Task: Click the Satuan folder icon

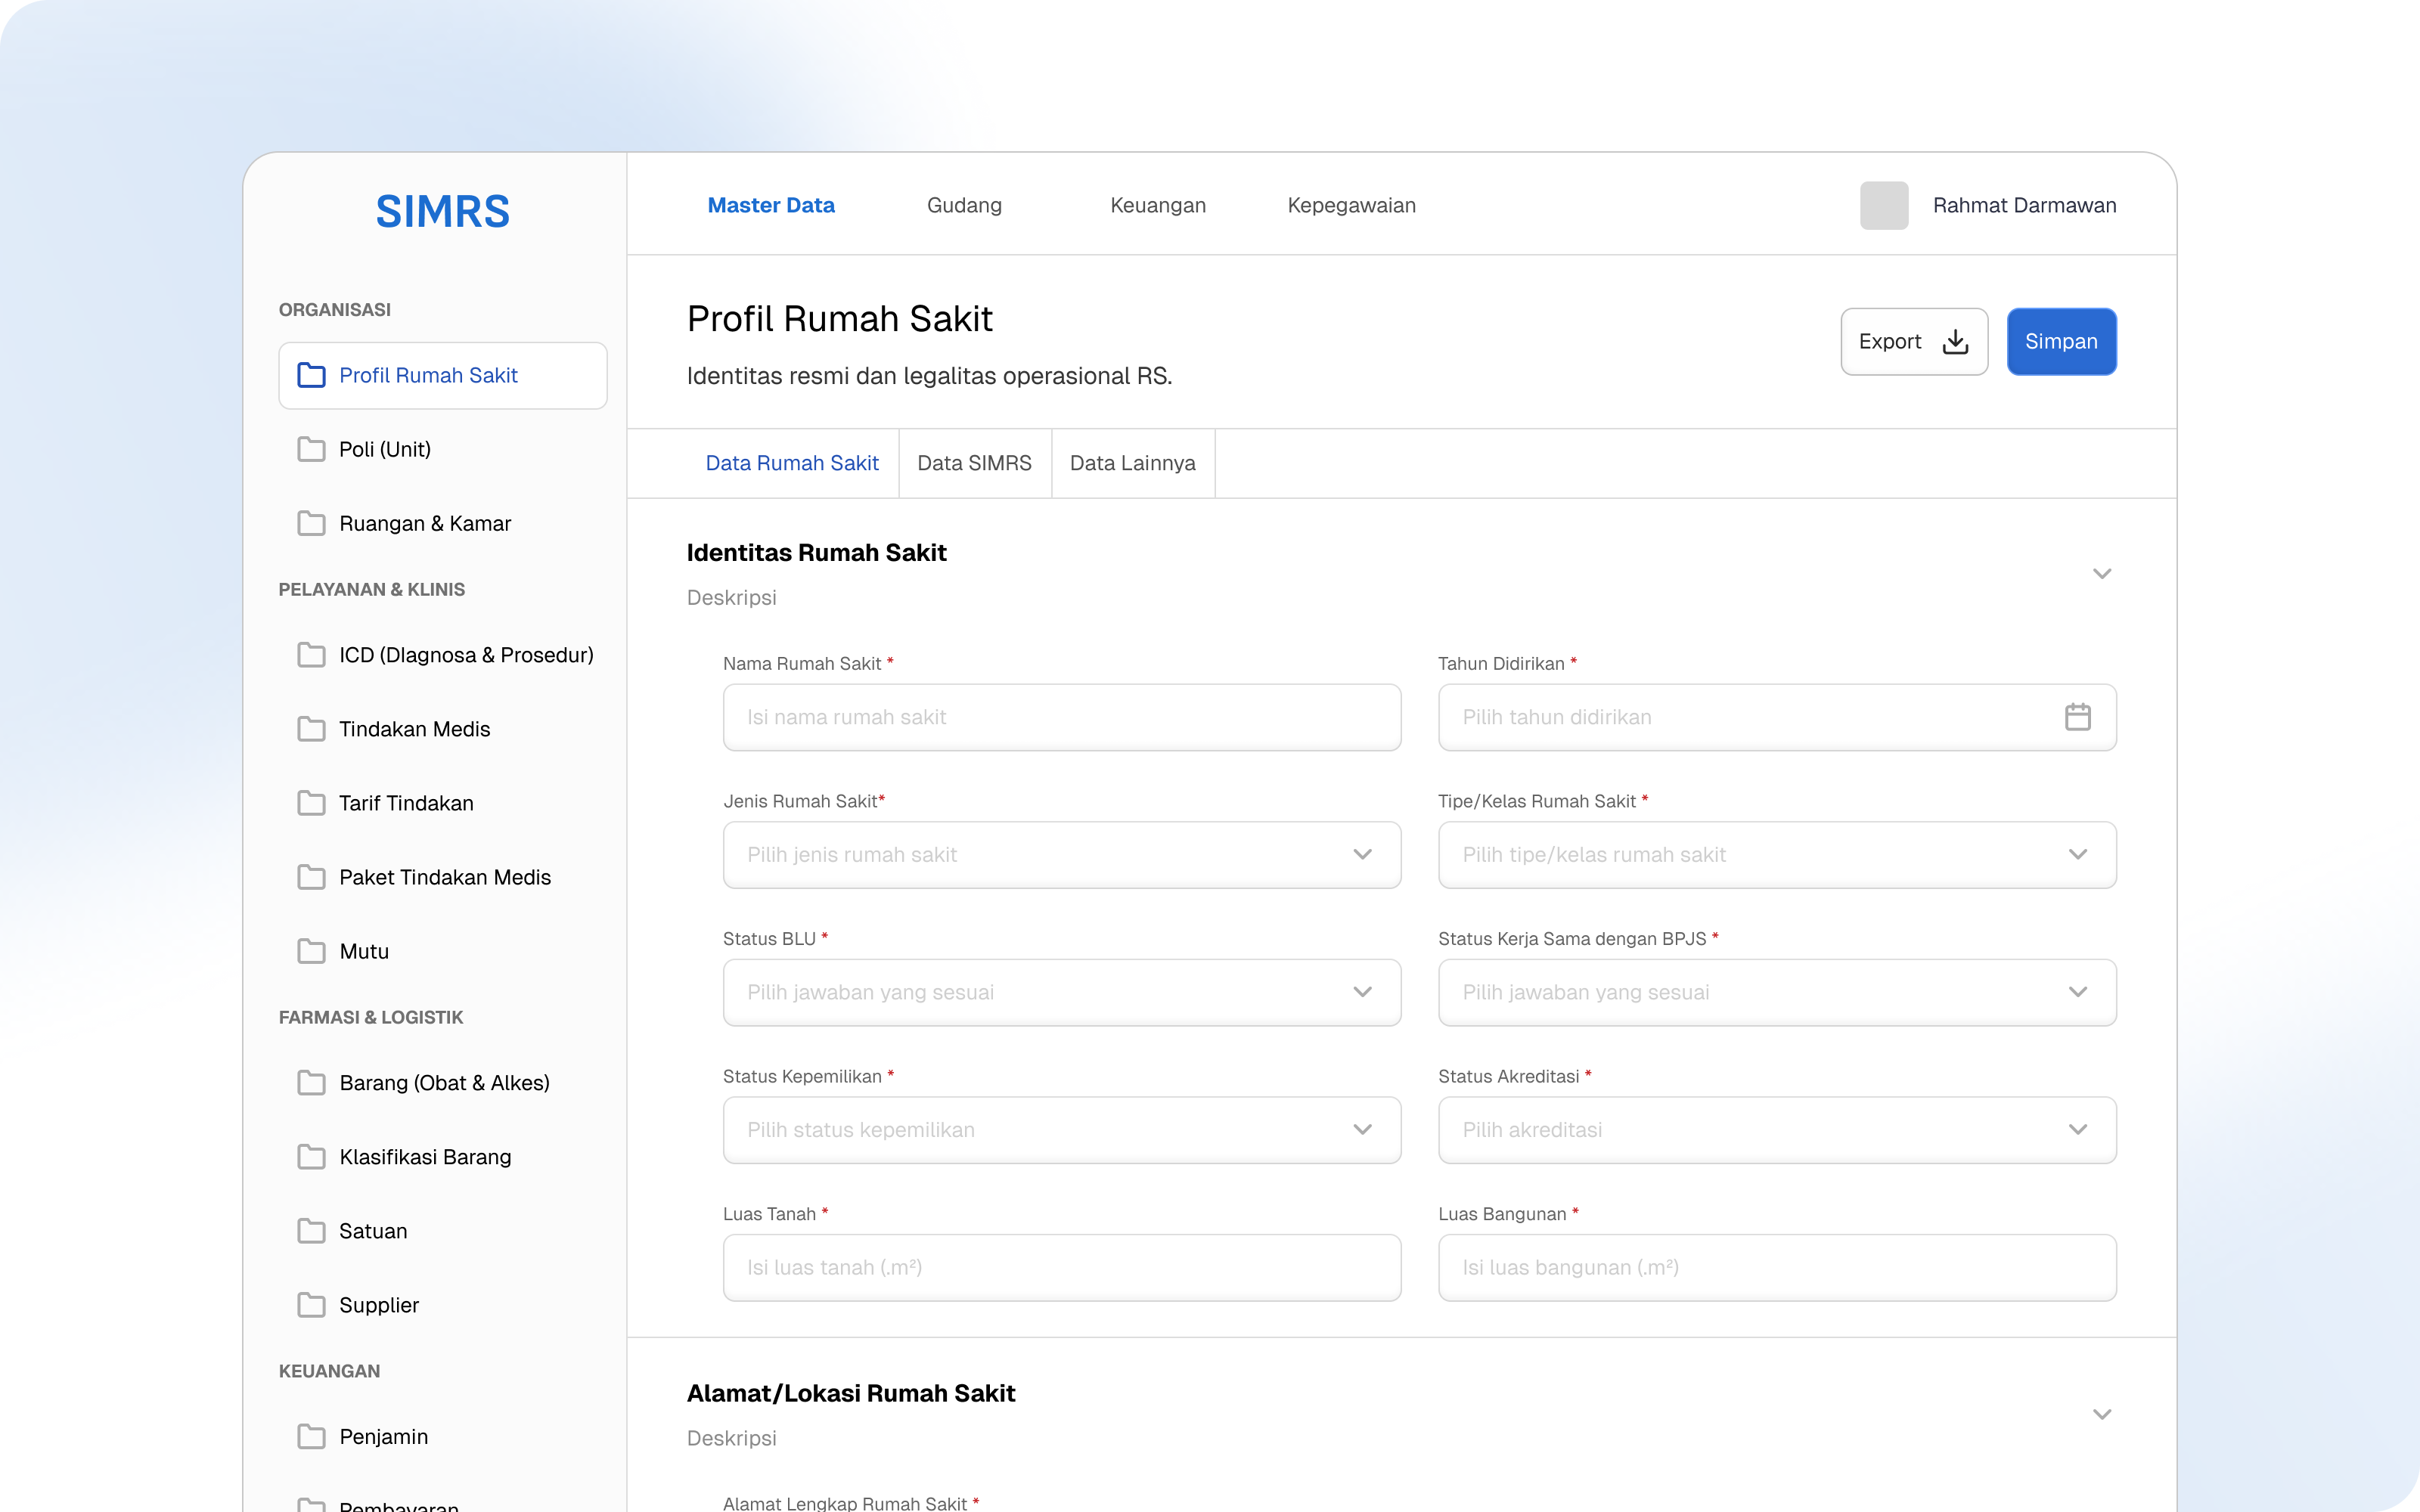Action: (x=311, y=1231)
